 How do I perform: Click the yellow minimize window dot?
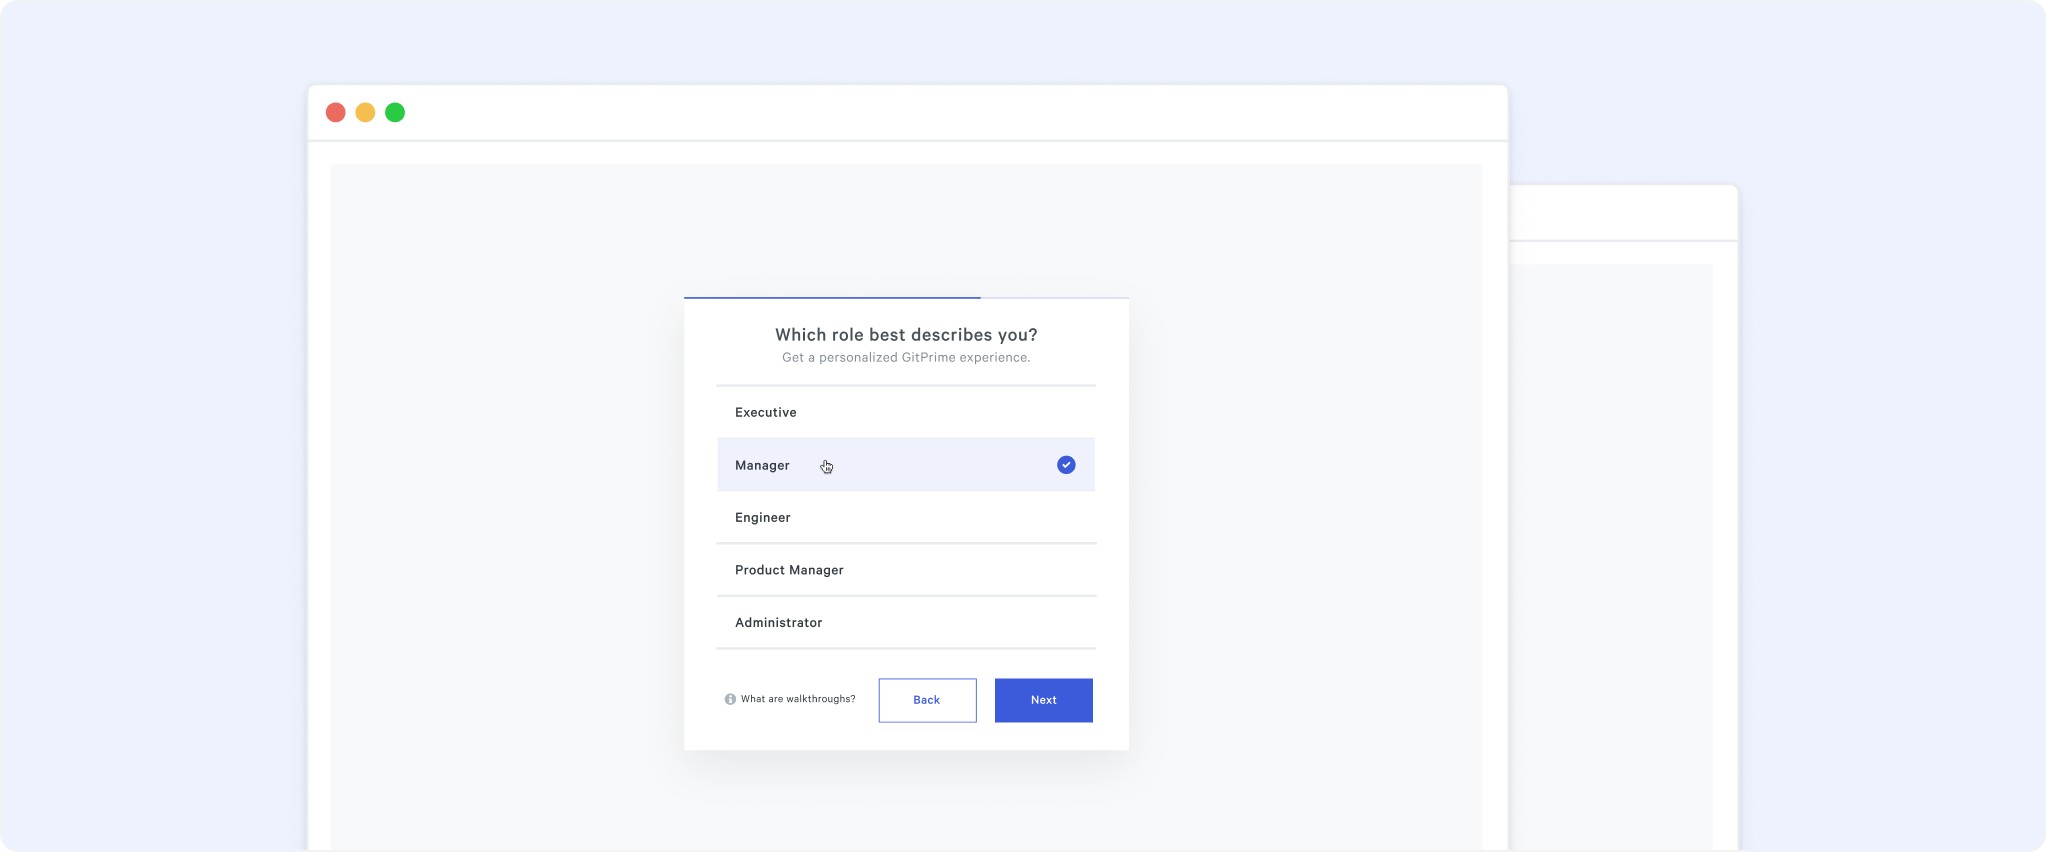pyautogui.click(x=366, y=112)
